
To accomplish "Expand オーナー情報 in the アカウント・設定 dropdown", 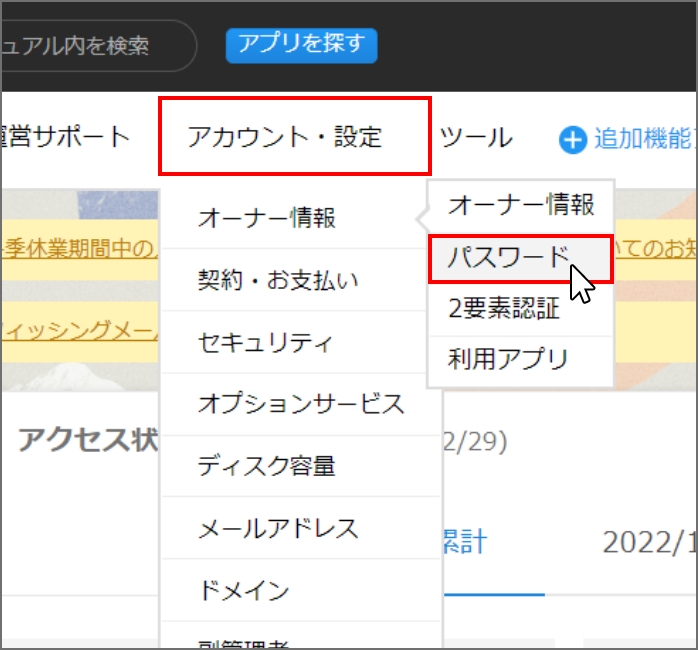I will tap(267, 218).
